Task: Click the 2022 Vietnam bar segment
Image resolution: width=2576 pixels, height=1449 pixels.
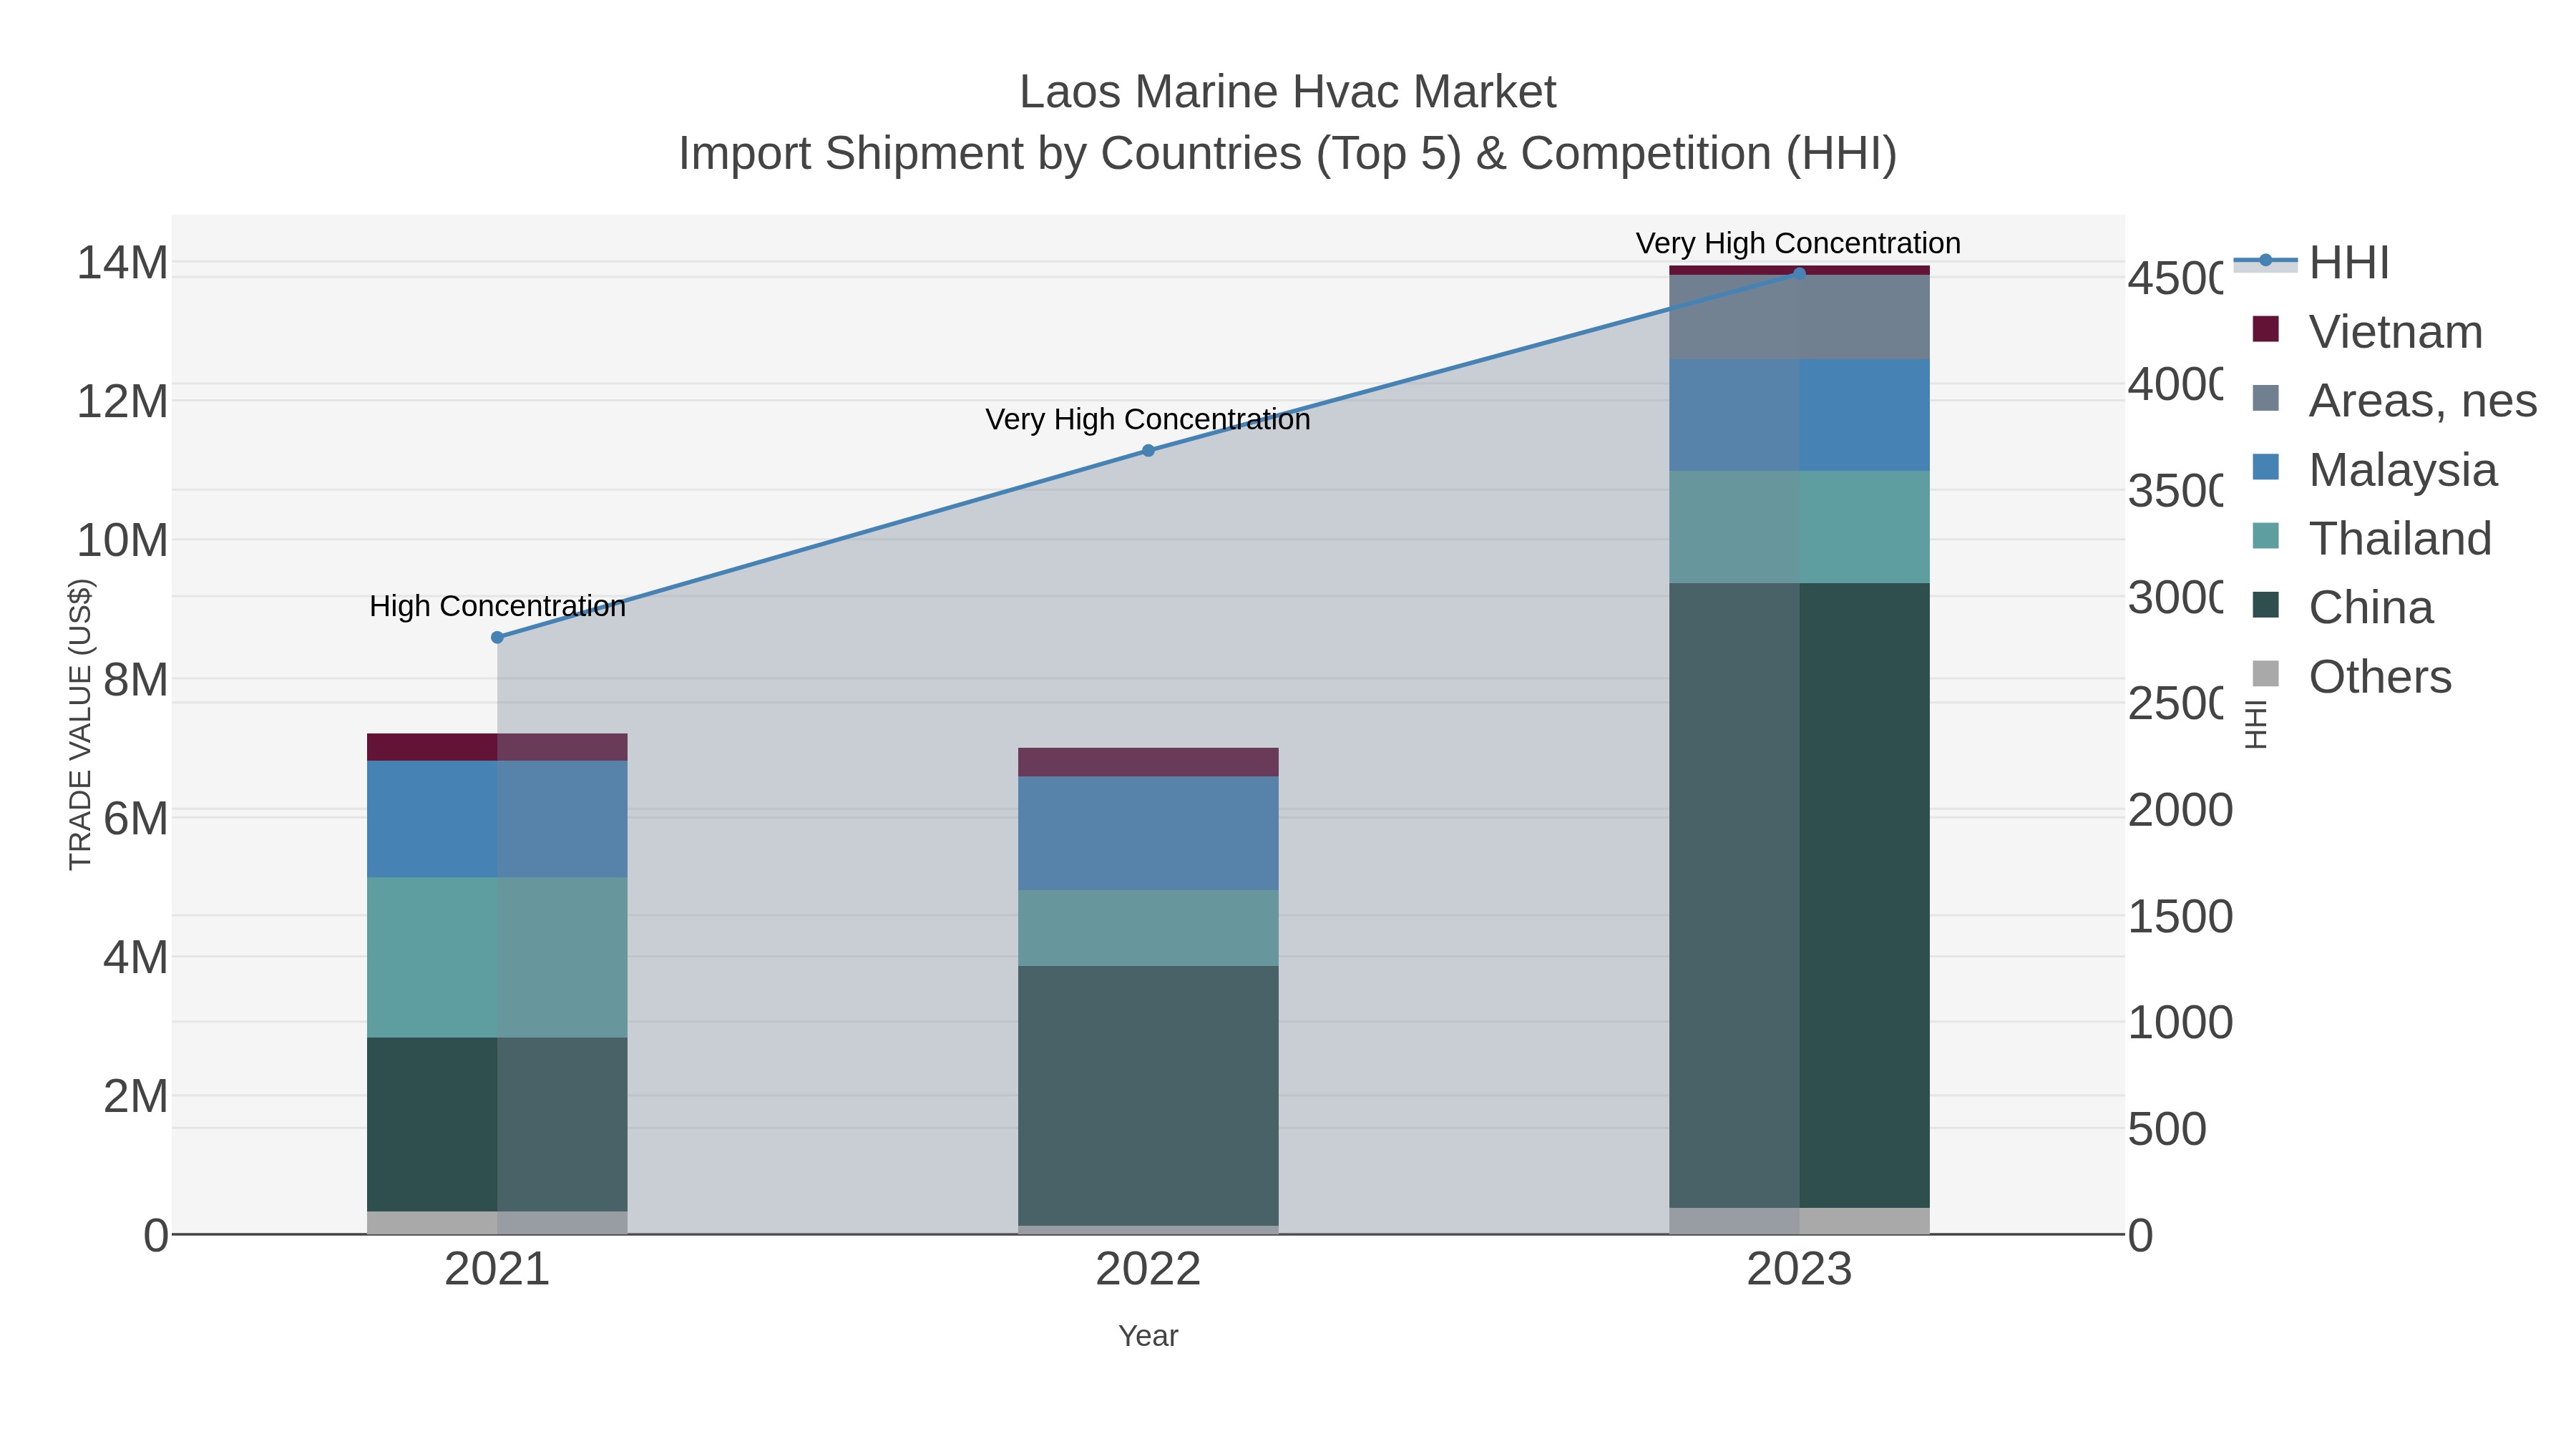Action: (x=1148, y=762)
